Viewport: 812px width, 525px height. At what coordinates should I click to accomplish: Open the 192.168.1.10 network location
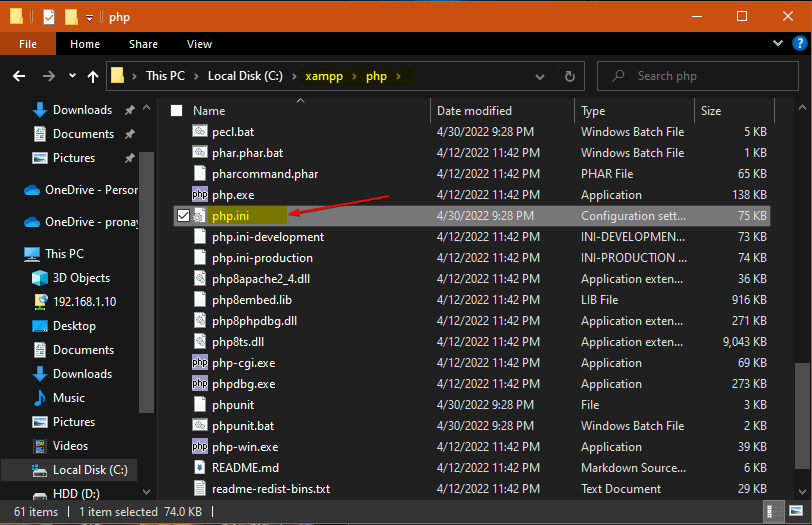pos(84,302)
